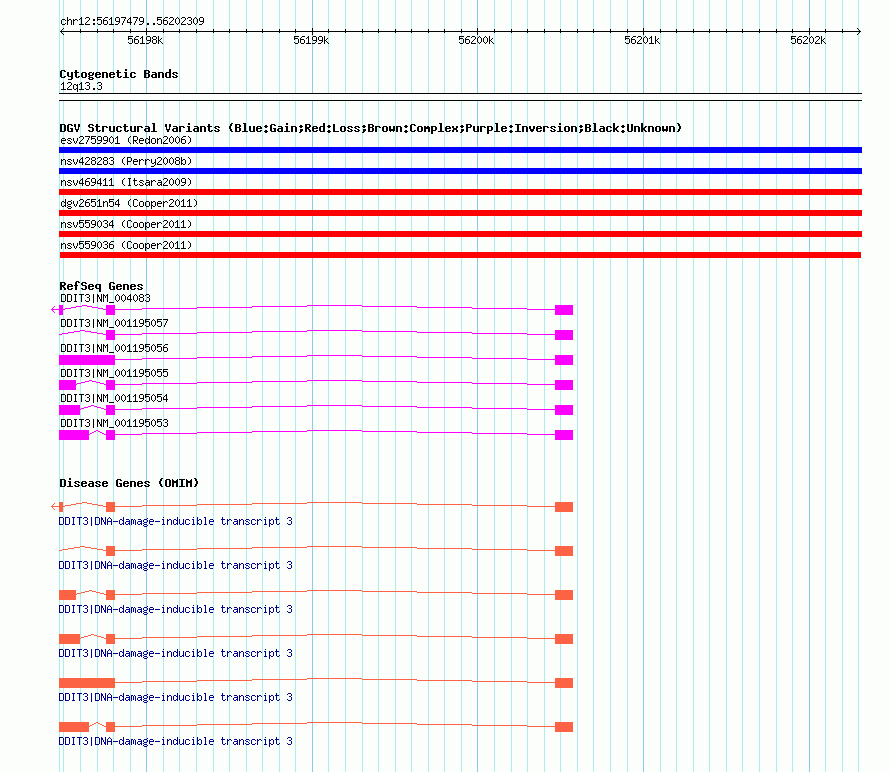Click the wide left exon of NM_001195056
890x772 pixels.
(x=87, y=360)
